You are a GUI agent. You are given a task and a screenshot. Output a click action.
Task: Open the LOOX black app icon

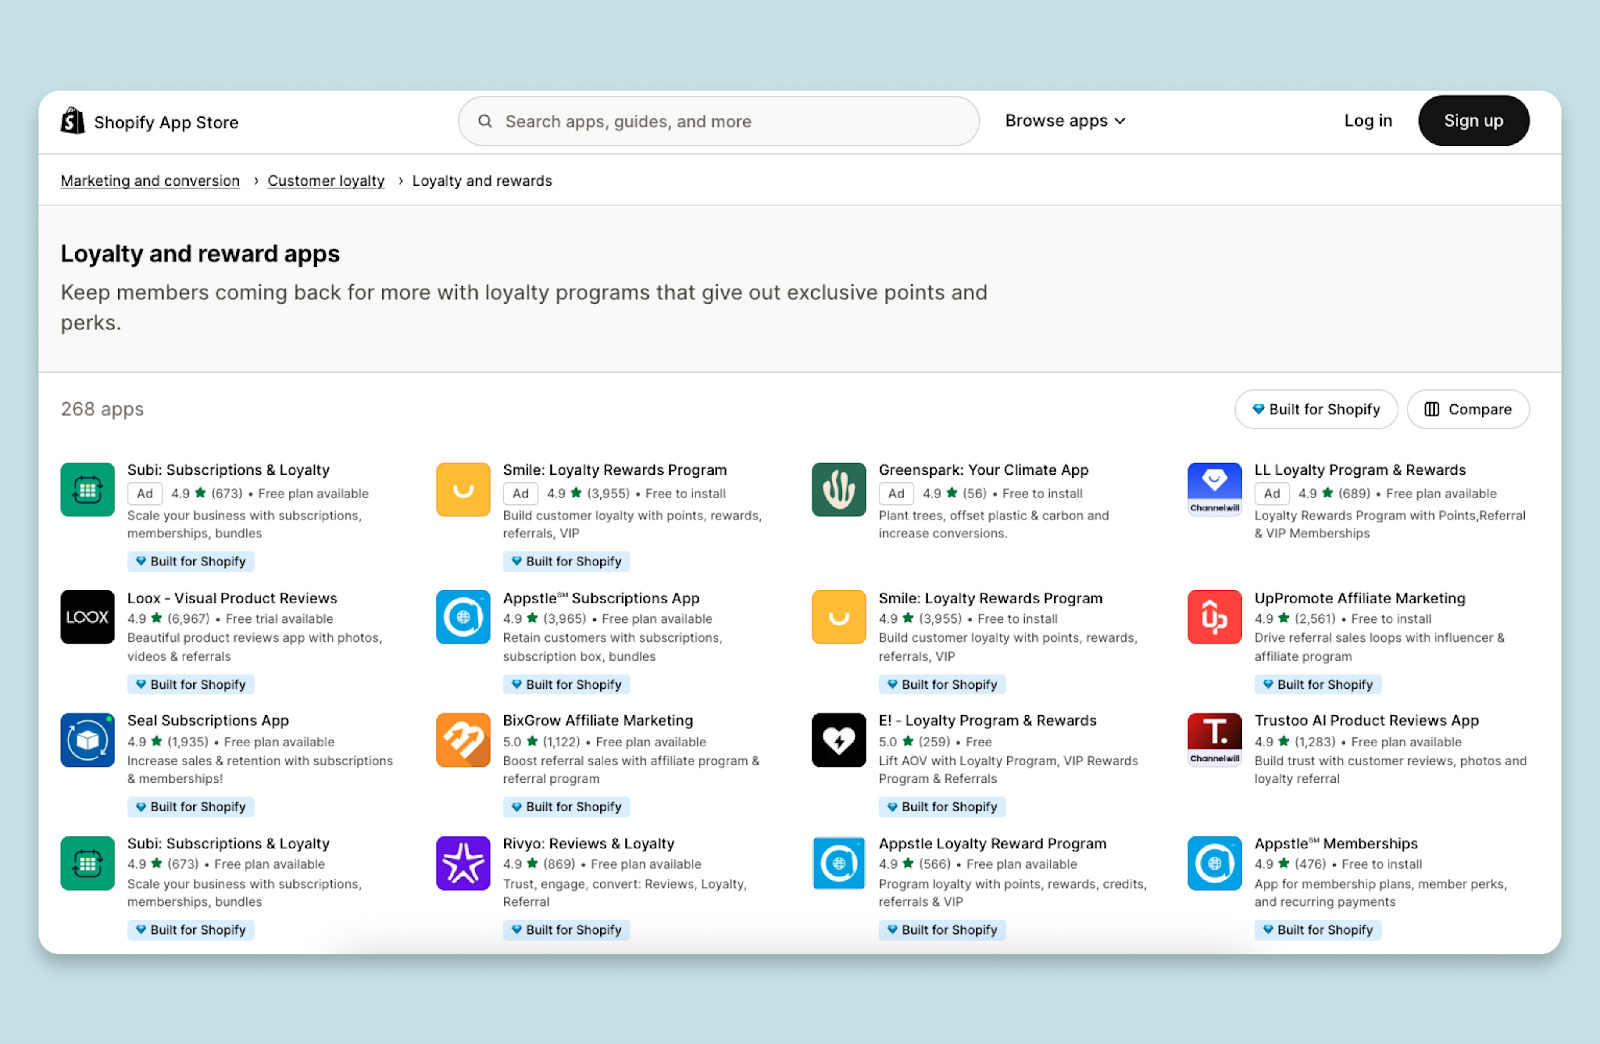[87, 617]
